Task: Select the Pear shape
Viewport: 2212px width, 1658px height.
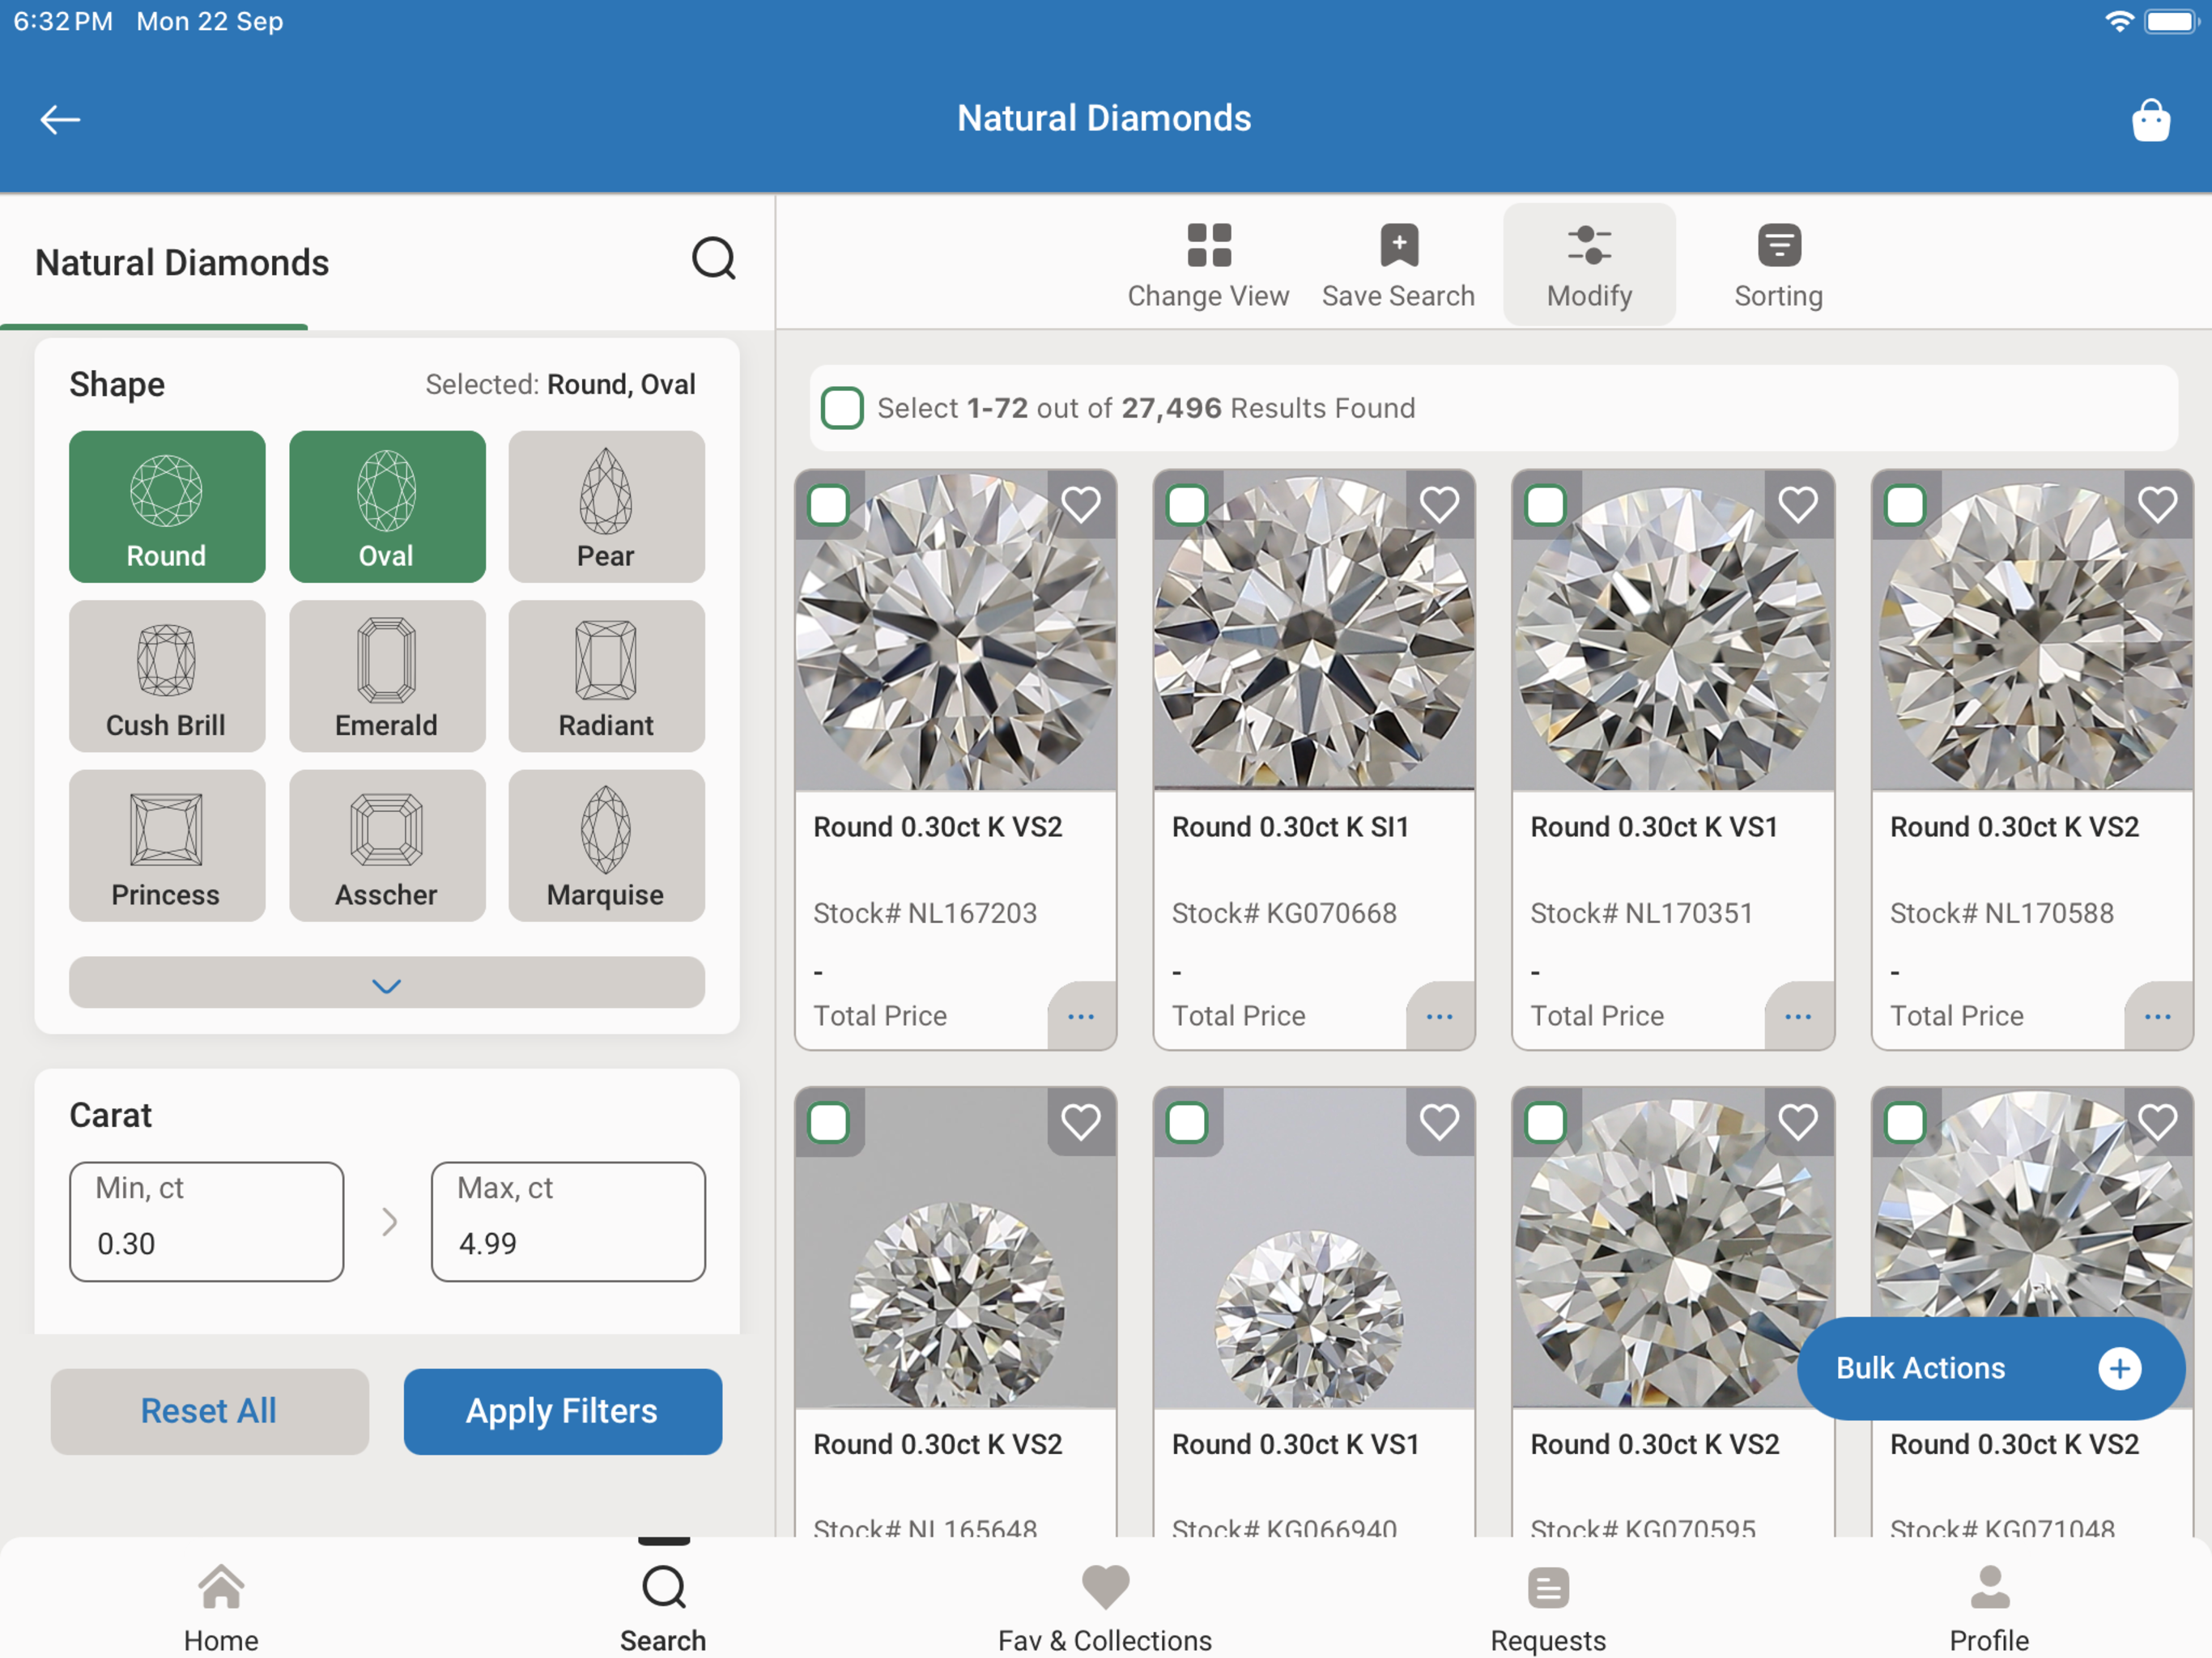Action: point(606,507)
